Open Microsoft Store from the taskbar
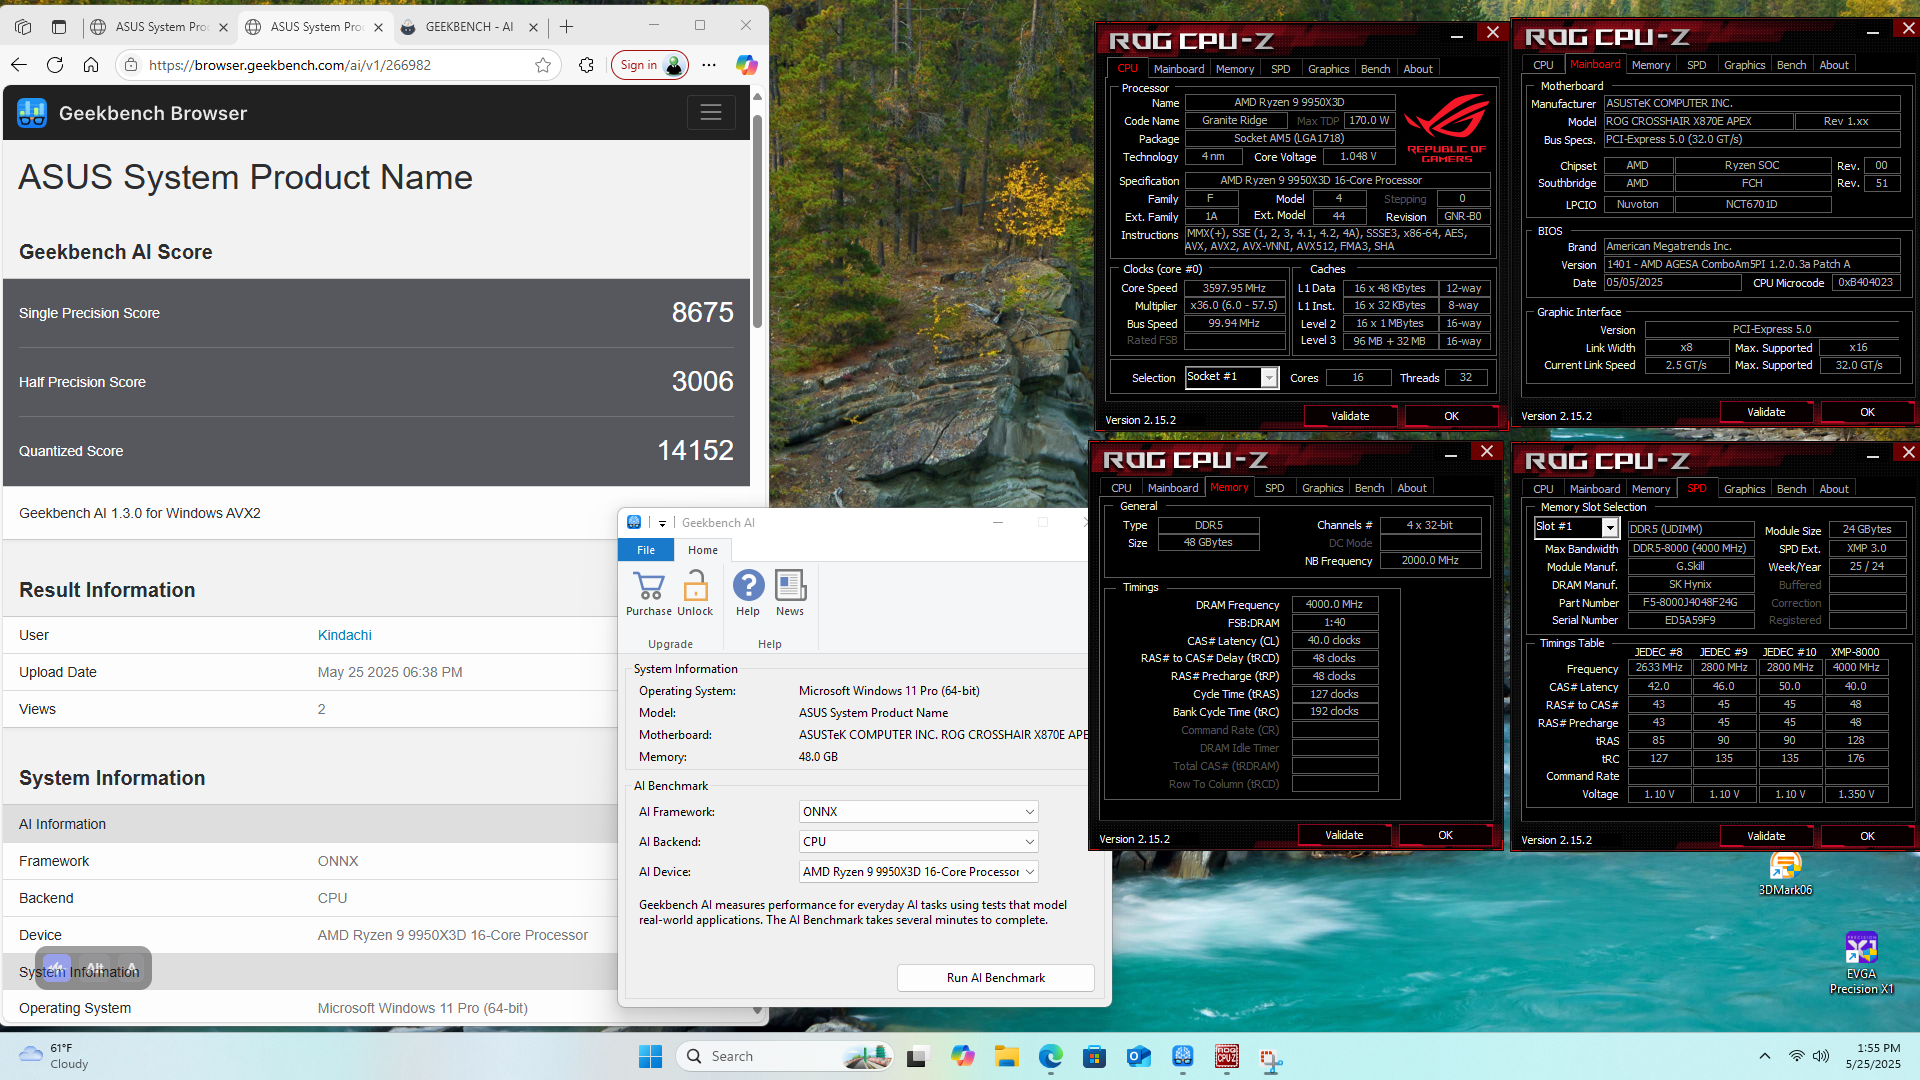This screenshot has width=1920, height=1080. (x=1094, y=1056)
